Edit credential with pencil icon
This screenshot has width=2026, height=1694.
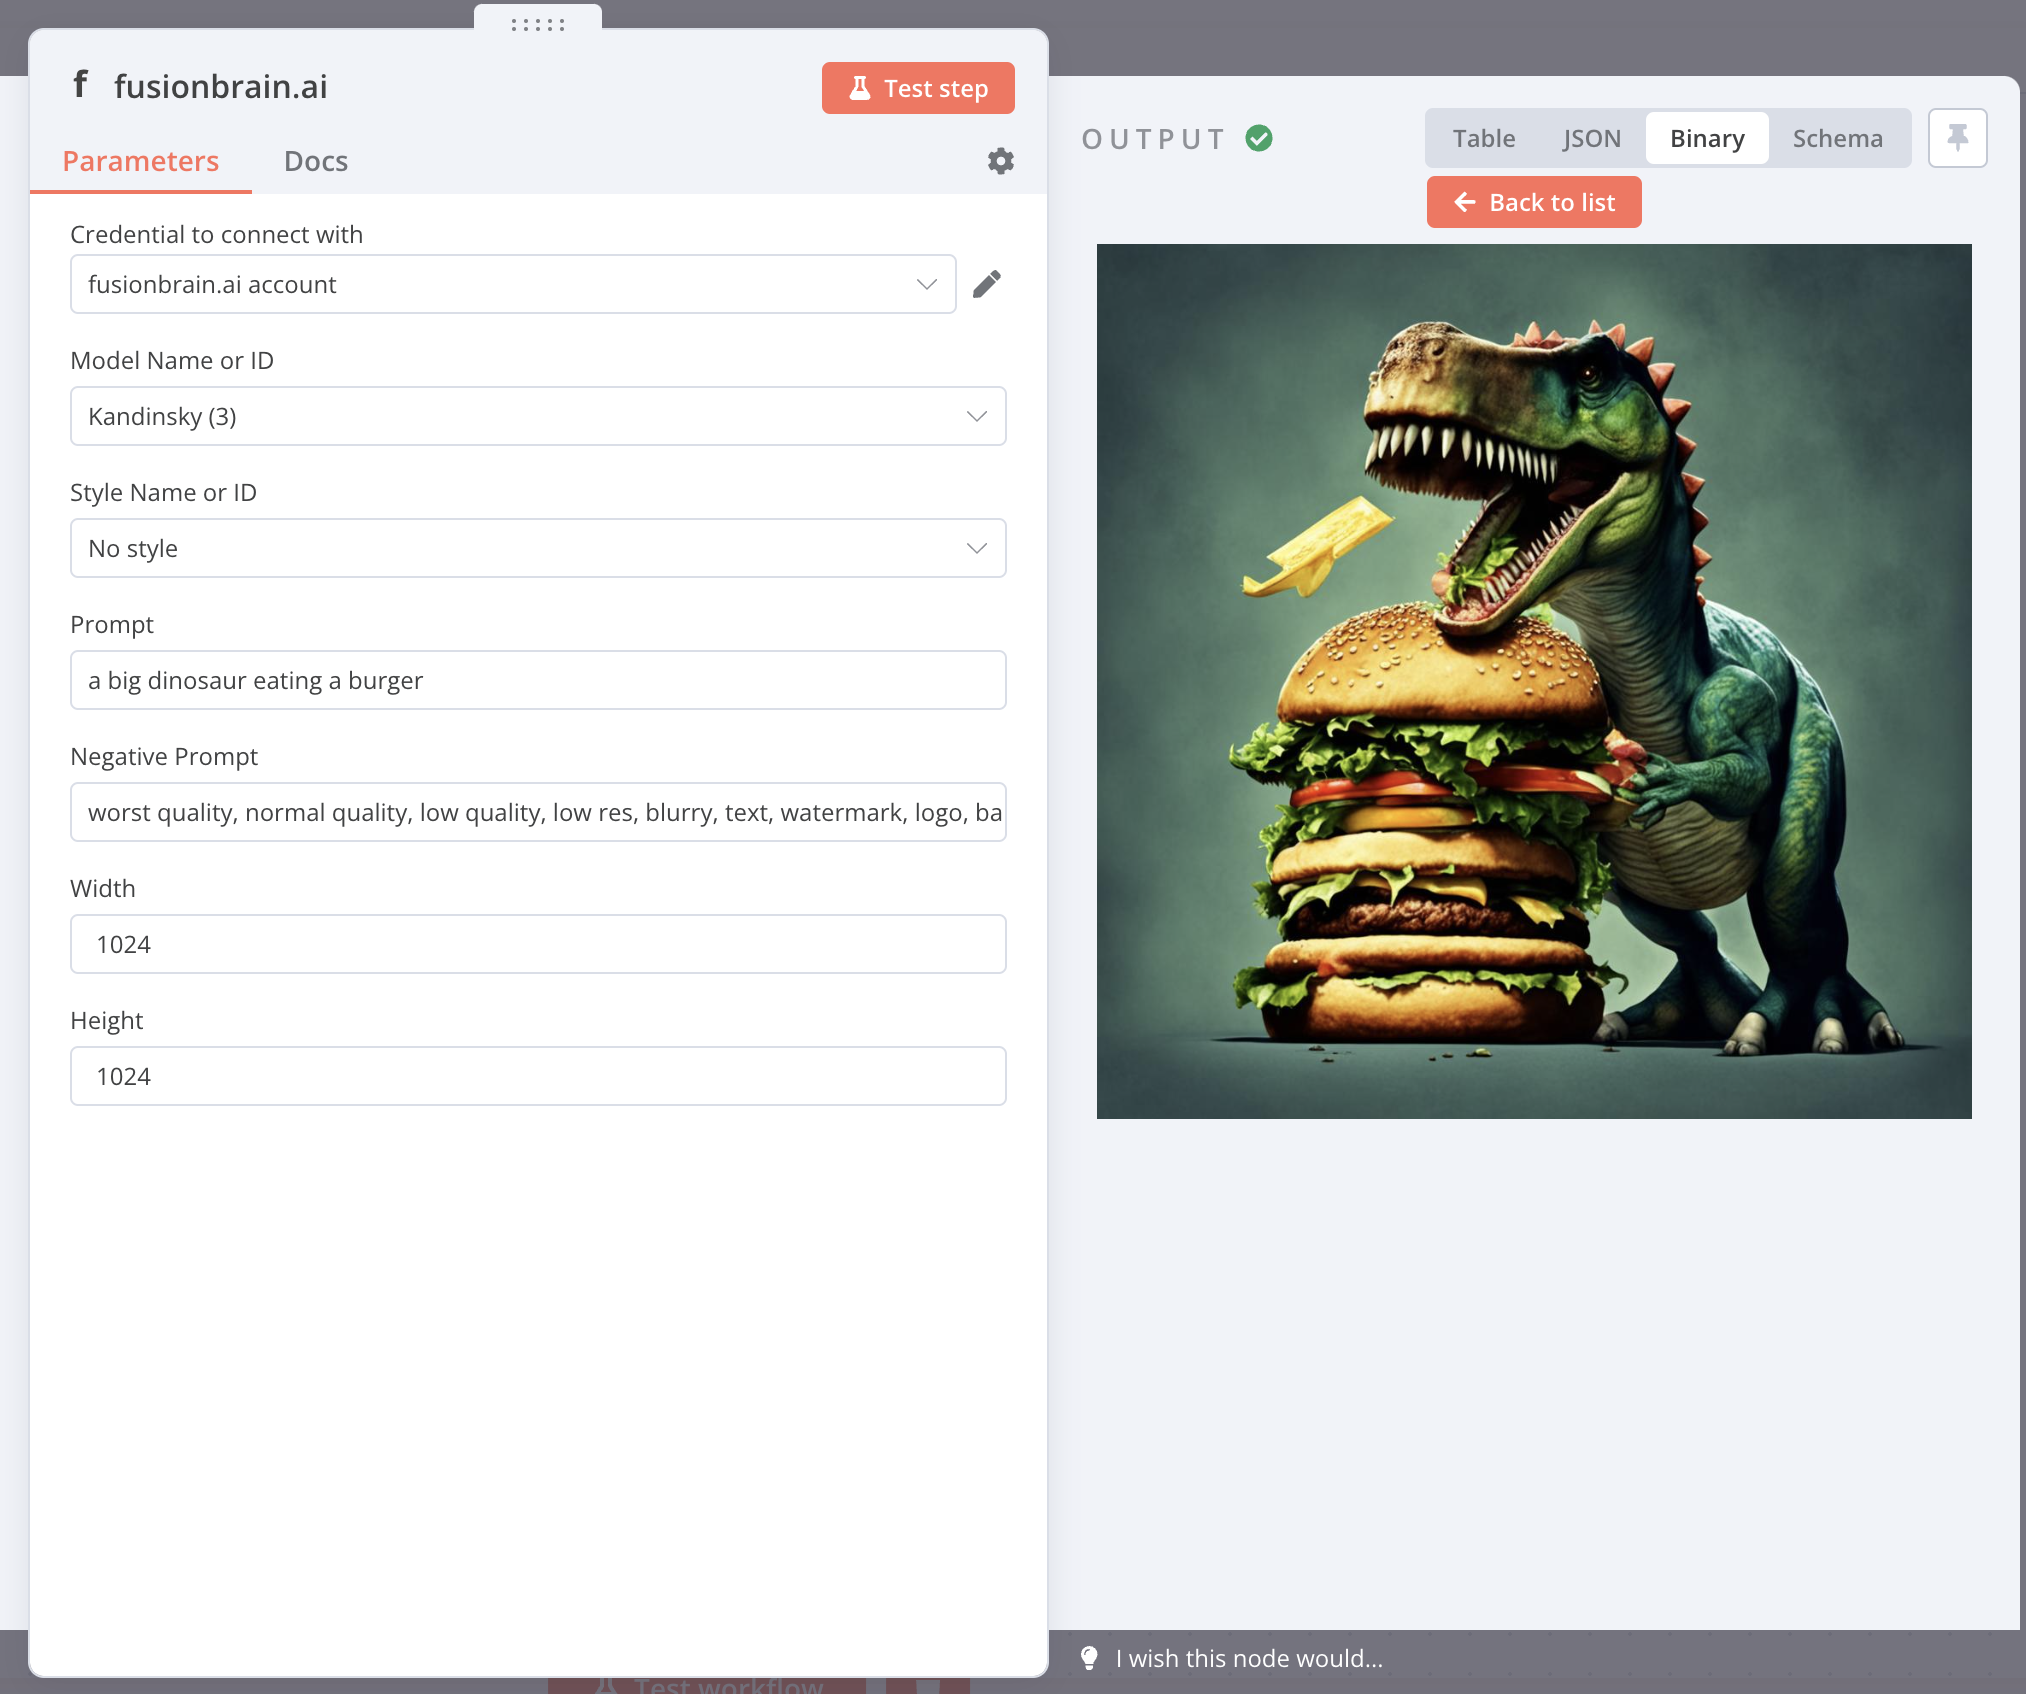pos(986,284)
